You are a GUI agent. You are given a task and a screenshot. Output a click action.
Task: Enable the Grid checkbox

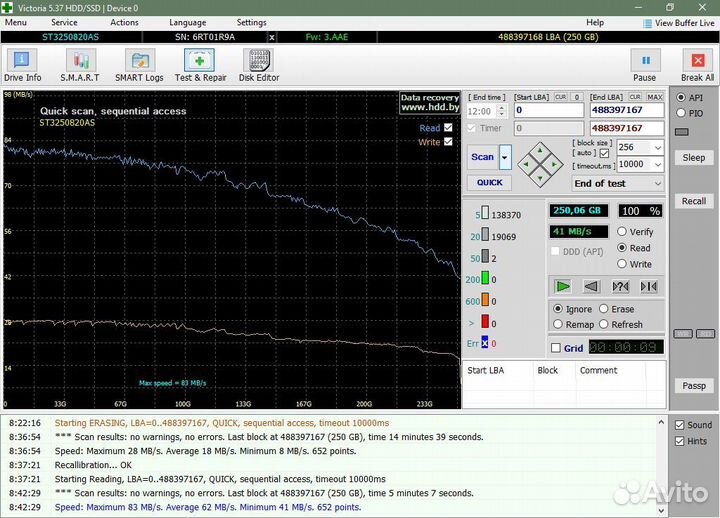(x=556, y=348)
